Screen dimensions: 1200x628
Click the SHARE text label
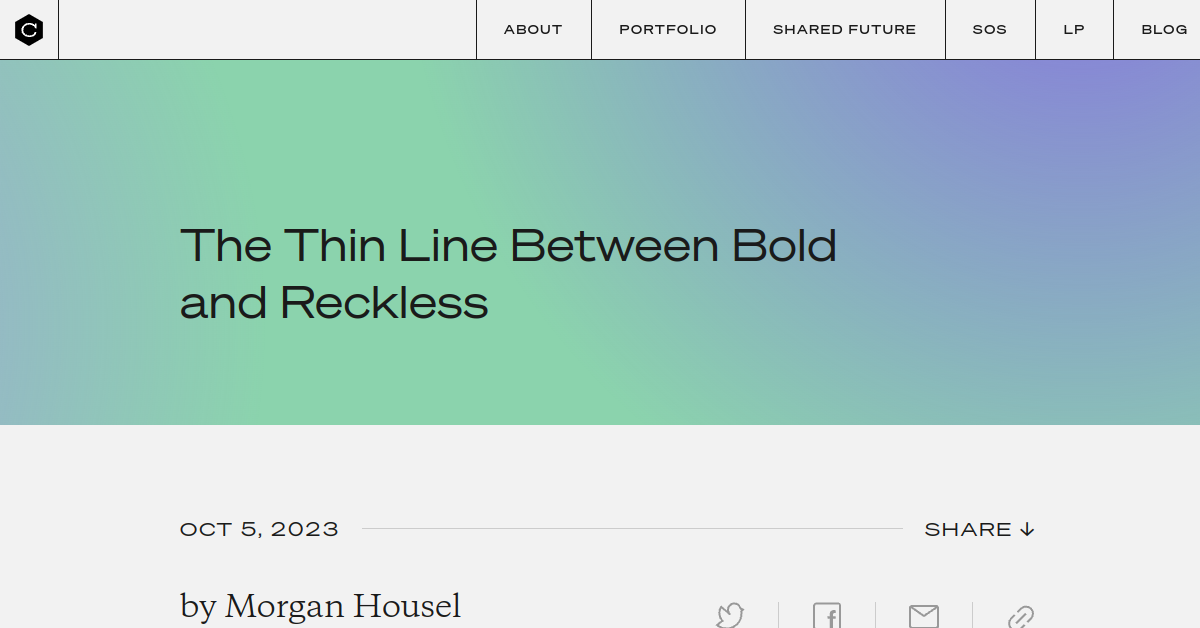coord(968,529)
